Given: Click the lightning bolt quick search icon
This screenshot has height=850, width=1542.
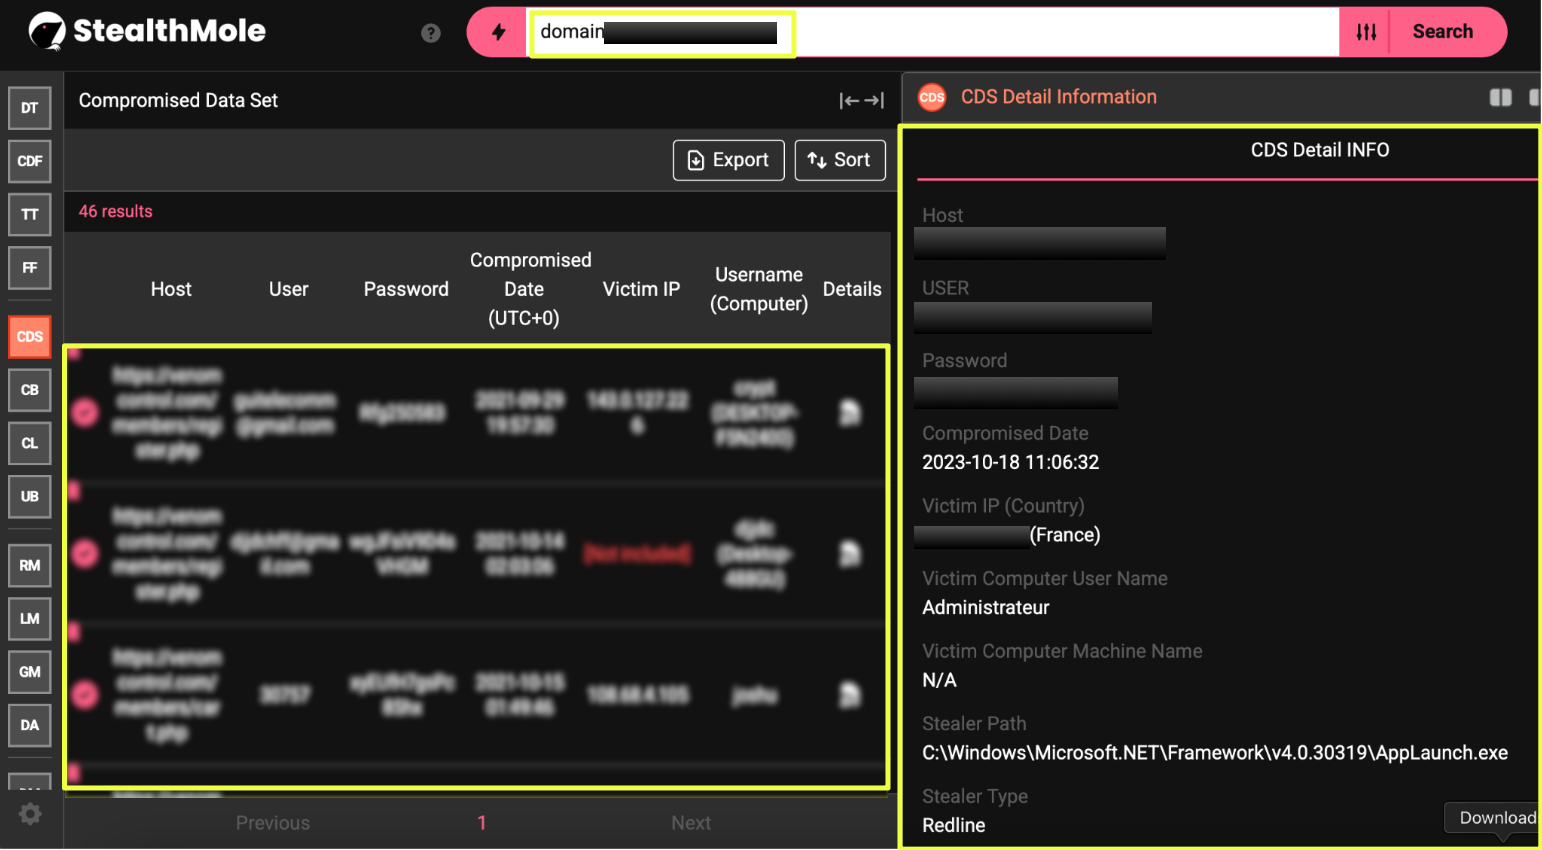Looking at the screenshot, I should click(498, 32).
